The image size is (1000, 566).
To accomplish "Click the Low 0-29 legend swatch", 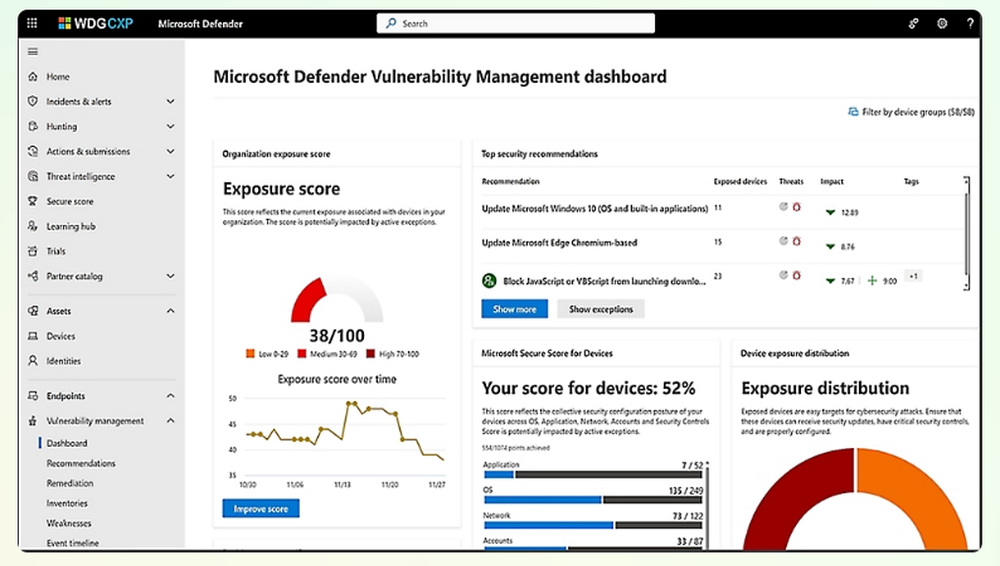I will tap(250, 354).
